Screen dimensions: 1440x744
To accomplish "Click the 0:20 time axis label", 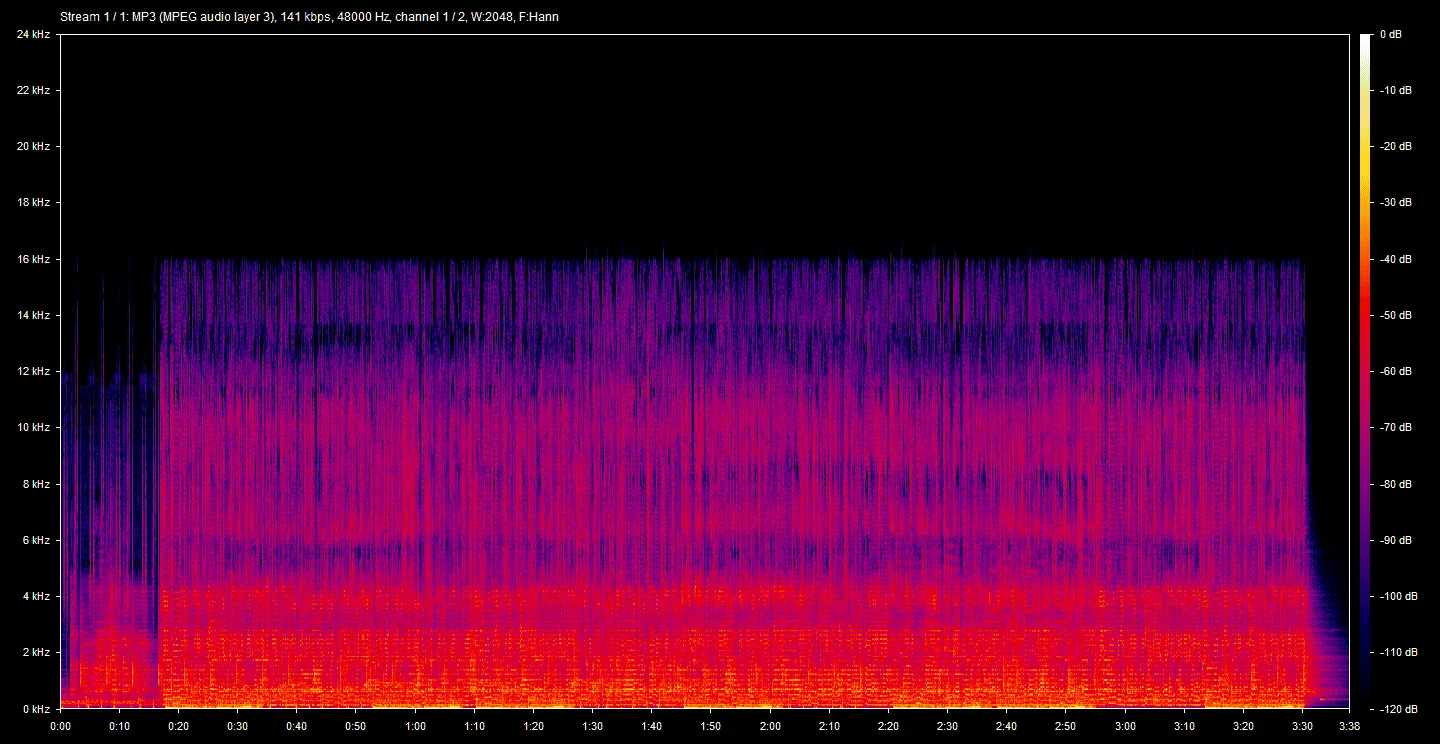I will (x=178, y=726).
